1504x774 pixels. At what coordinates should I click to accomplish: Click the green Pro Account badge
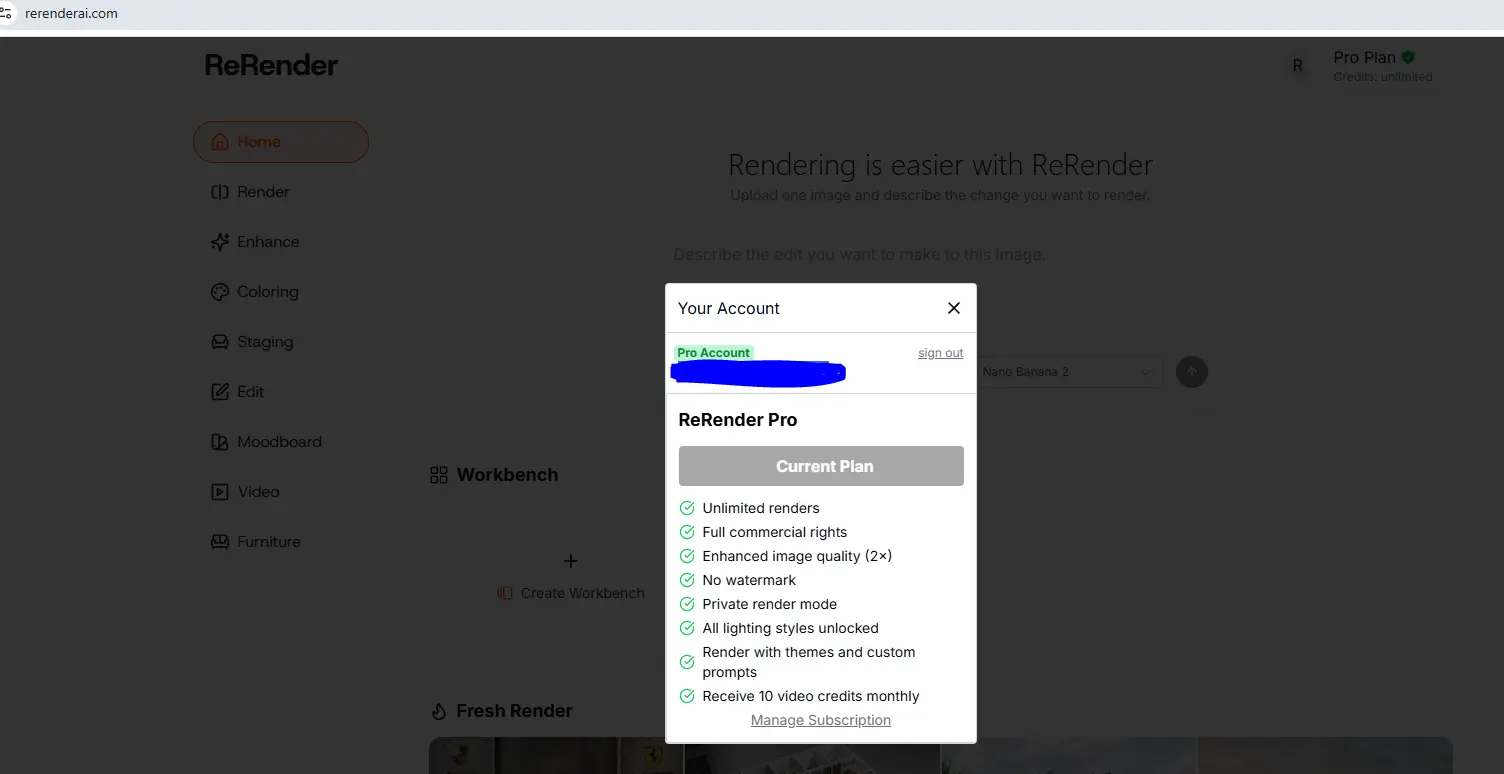click(713, 353)
